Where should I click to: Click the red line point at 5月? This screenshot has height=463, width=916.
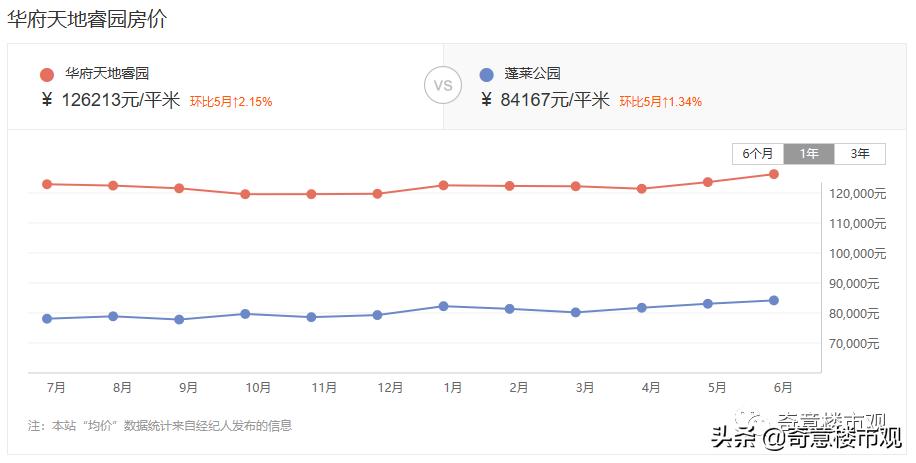(708, 182)
